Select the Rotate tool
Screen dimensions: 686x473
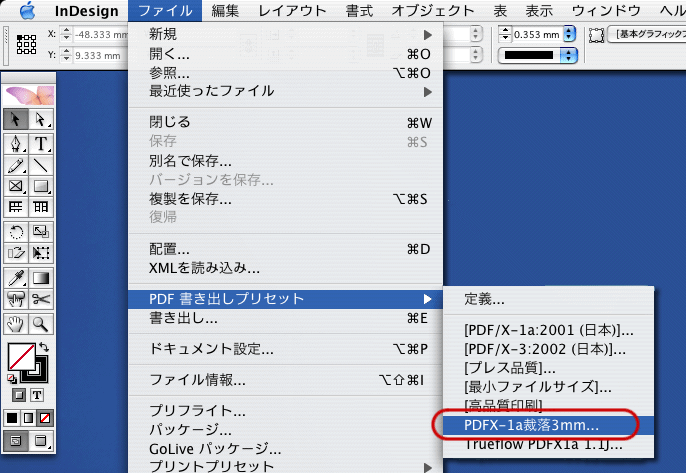(16, 232)
